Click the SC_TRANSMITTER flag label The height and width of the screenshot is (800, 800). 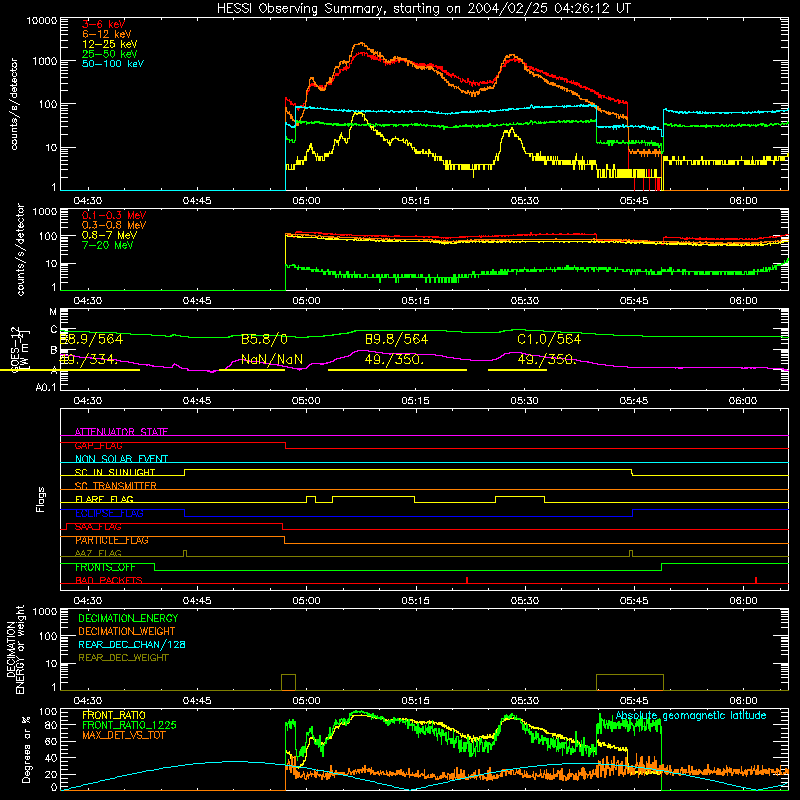[116, 486]
